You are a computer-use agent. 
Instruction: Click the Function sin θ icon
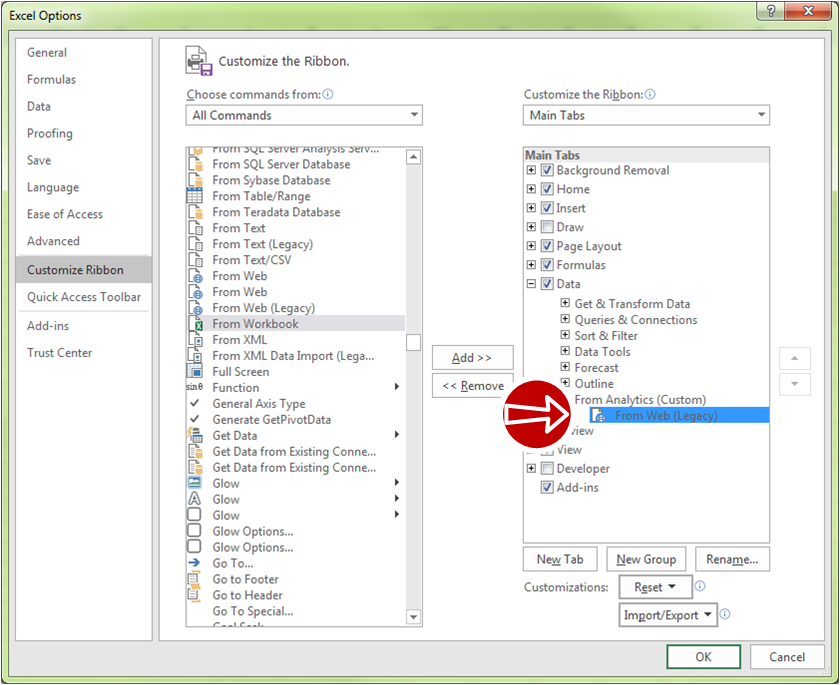point(195,388)
